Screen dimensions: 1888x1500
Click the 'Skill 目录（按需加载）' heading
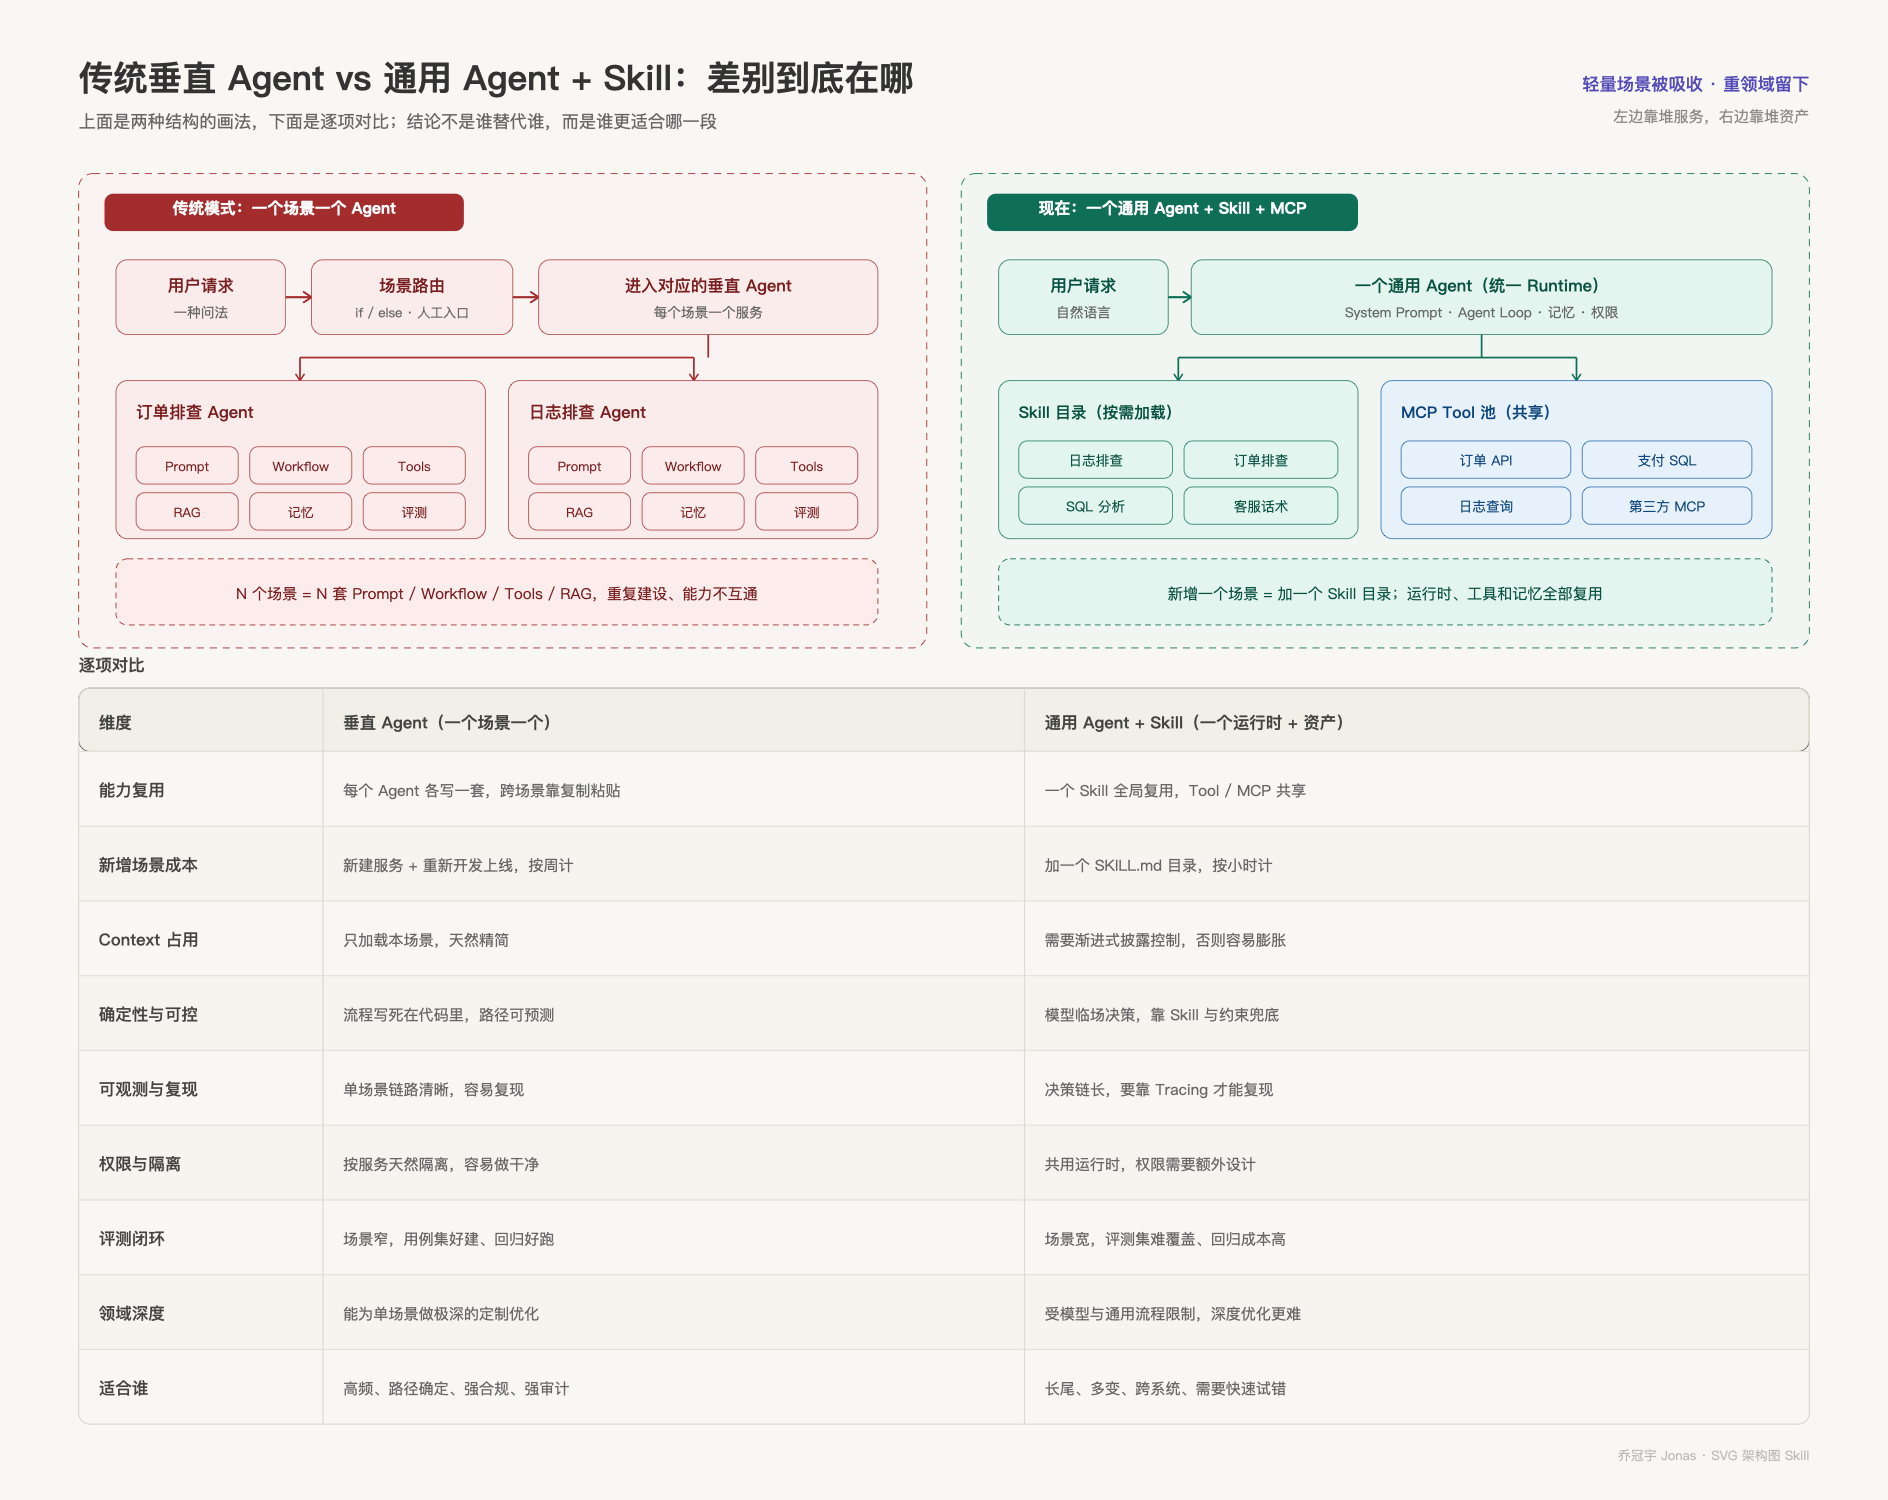(x=1096, y=412)
